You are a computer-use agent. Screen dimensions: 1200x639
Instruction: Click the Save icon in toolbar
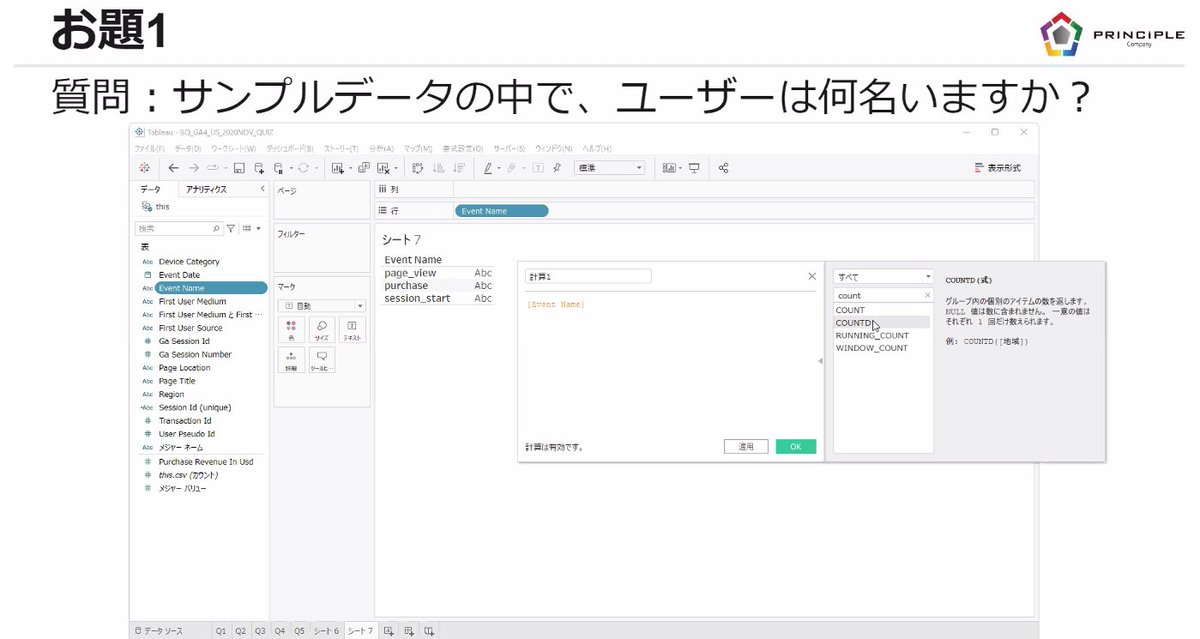pyautogui.click(x=241, y=168)
